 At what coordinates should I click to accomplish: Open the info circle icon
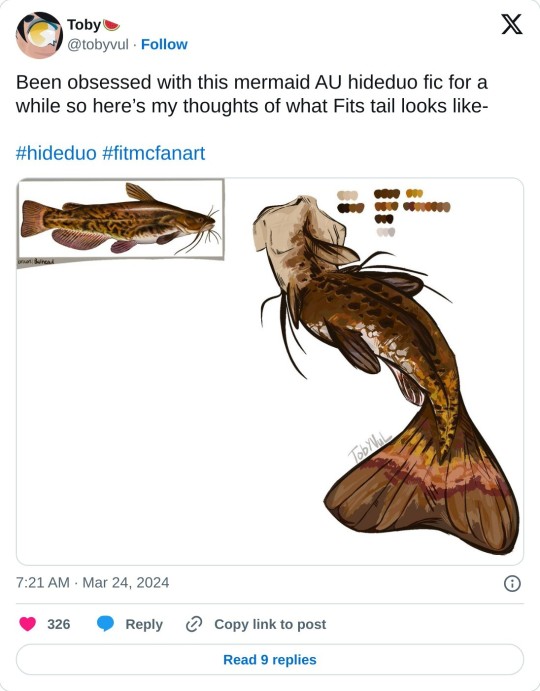(x=512, y=583)
